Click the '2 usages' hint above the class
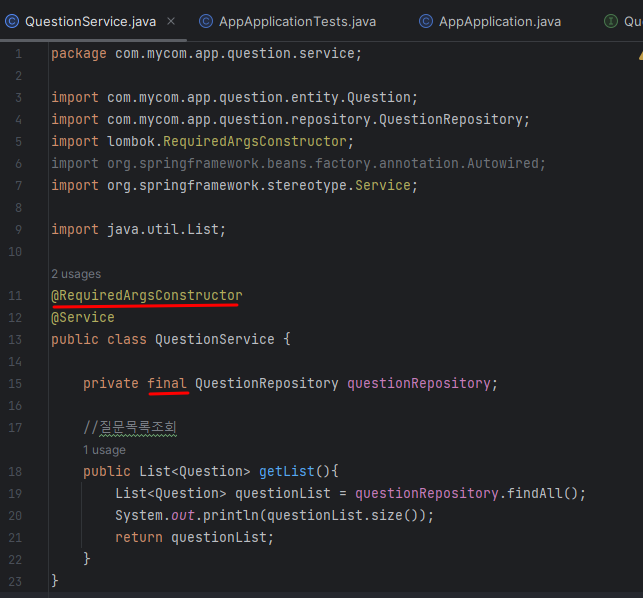Viewport: 643px width, 598px height. click(x=76, y=274)
